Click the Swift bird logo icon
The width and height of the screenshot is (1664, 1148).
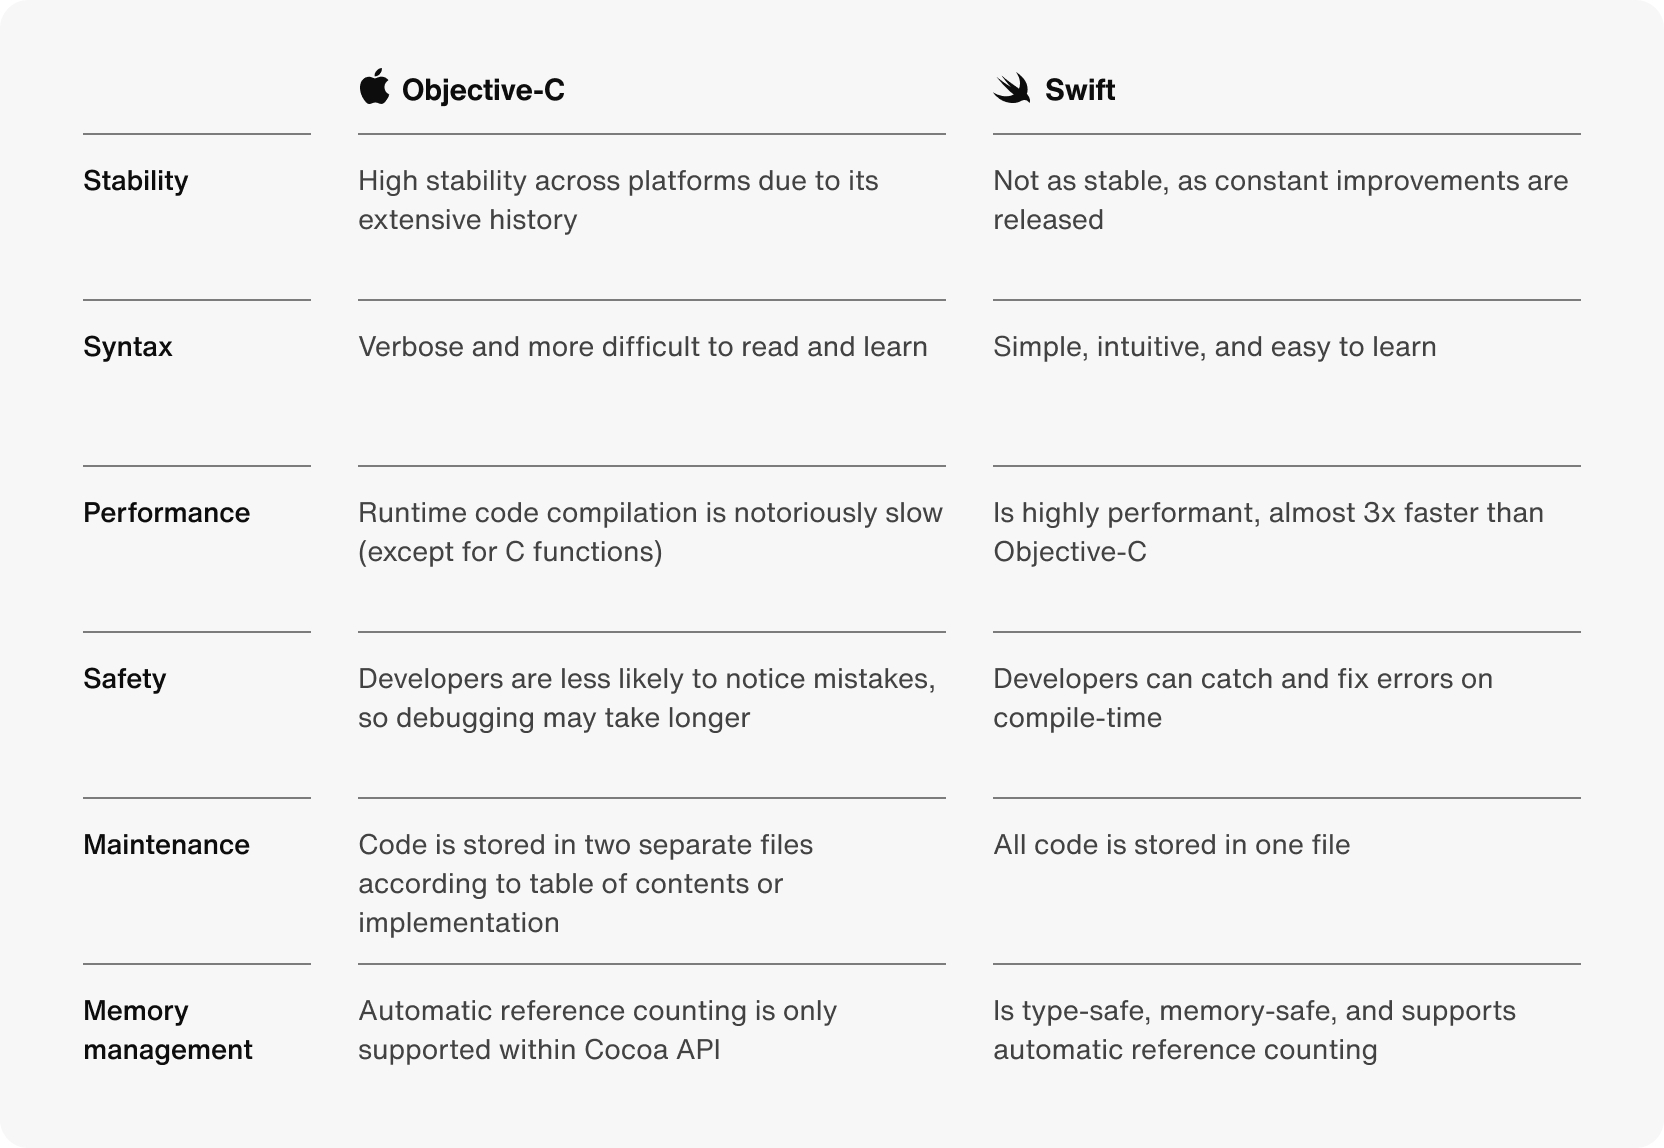(1012, 89)
